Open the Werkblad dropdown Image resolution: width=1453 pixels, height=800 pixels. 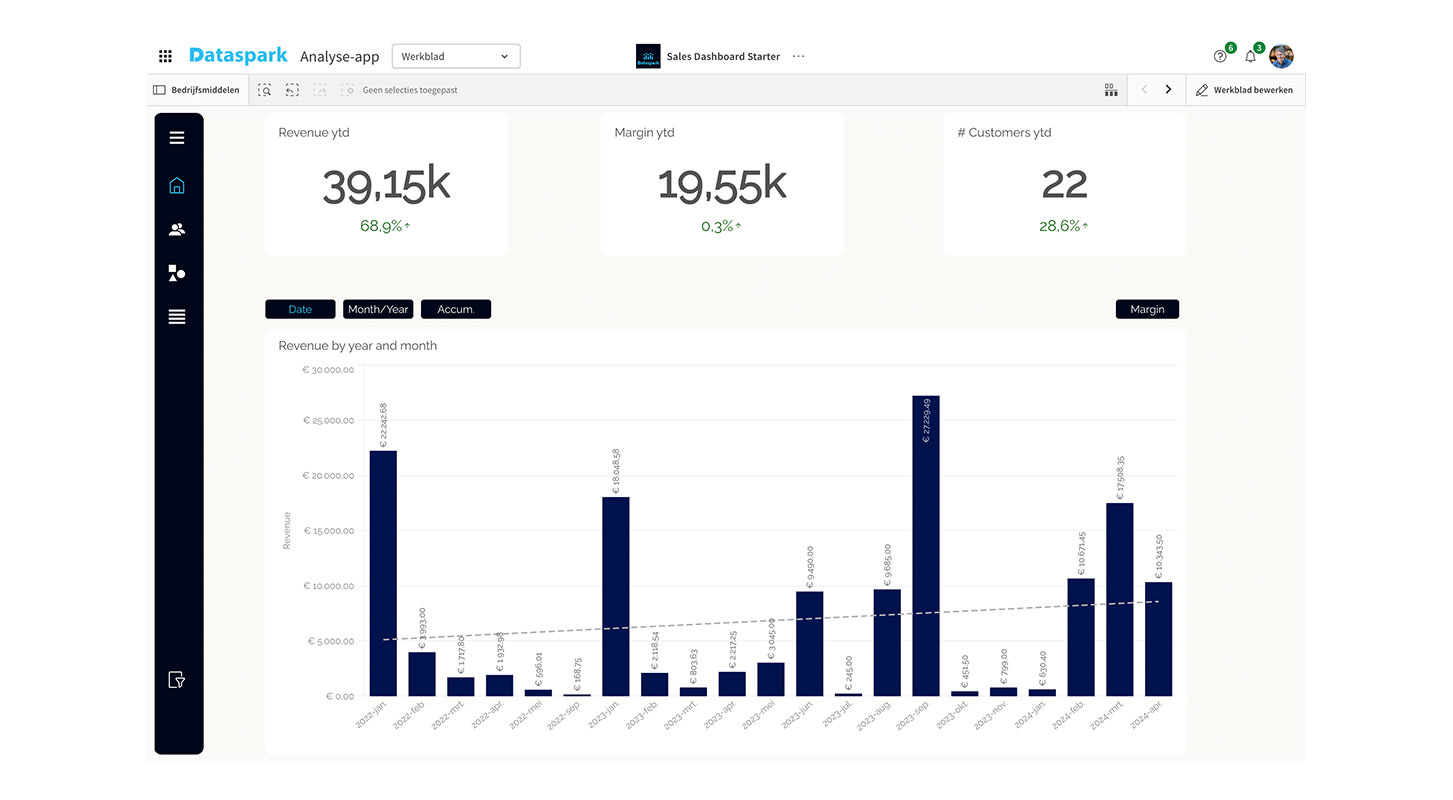click(456, 56)
